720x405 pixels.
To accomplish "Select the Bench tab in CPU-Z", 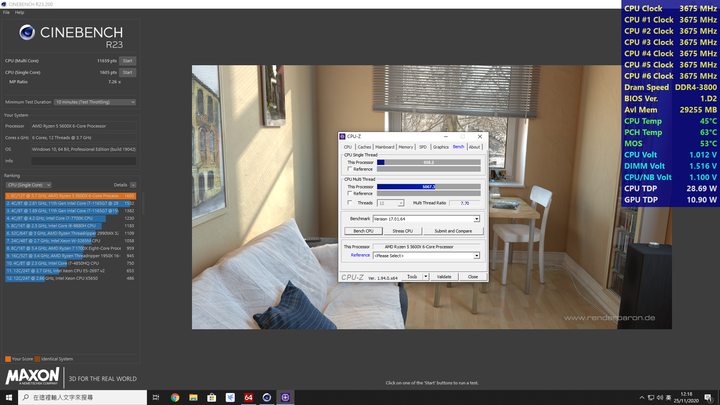I will tap(458, 146).
